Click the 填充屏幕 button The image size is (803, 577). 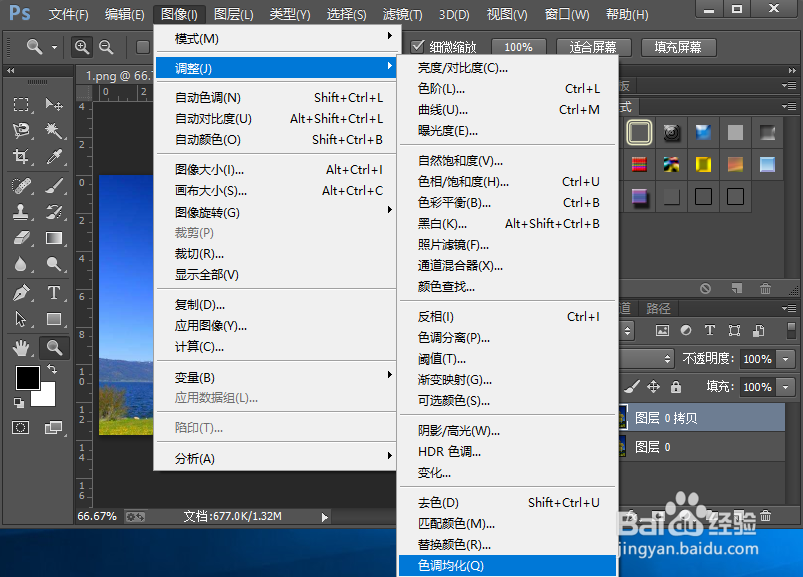[678, 46]
